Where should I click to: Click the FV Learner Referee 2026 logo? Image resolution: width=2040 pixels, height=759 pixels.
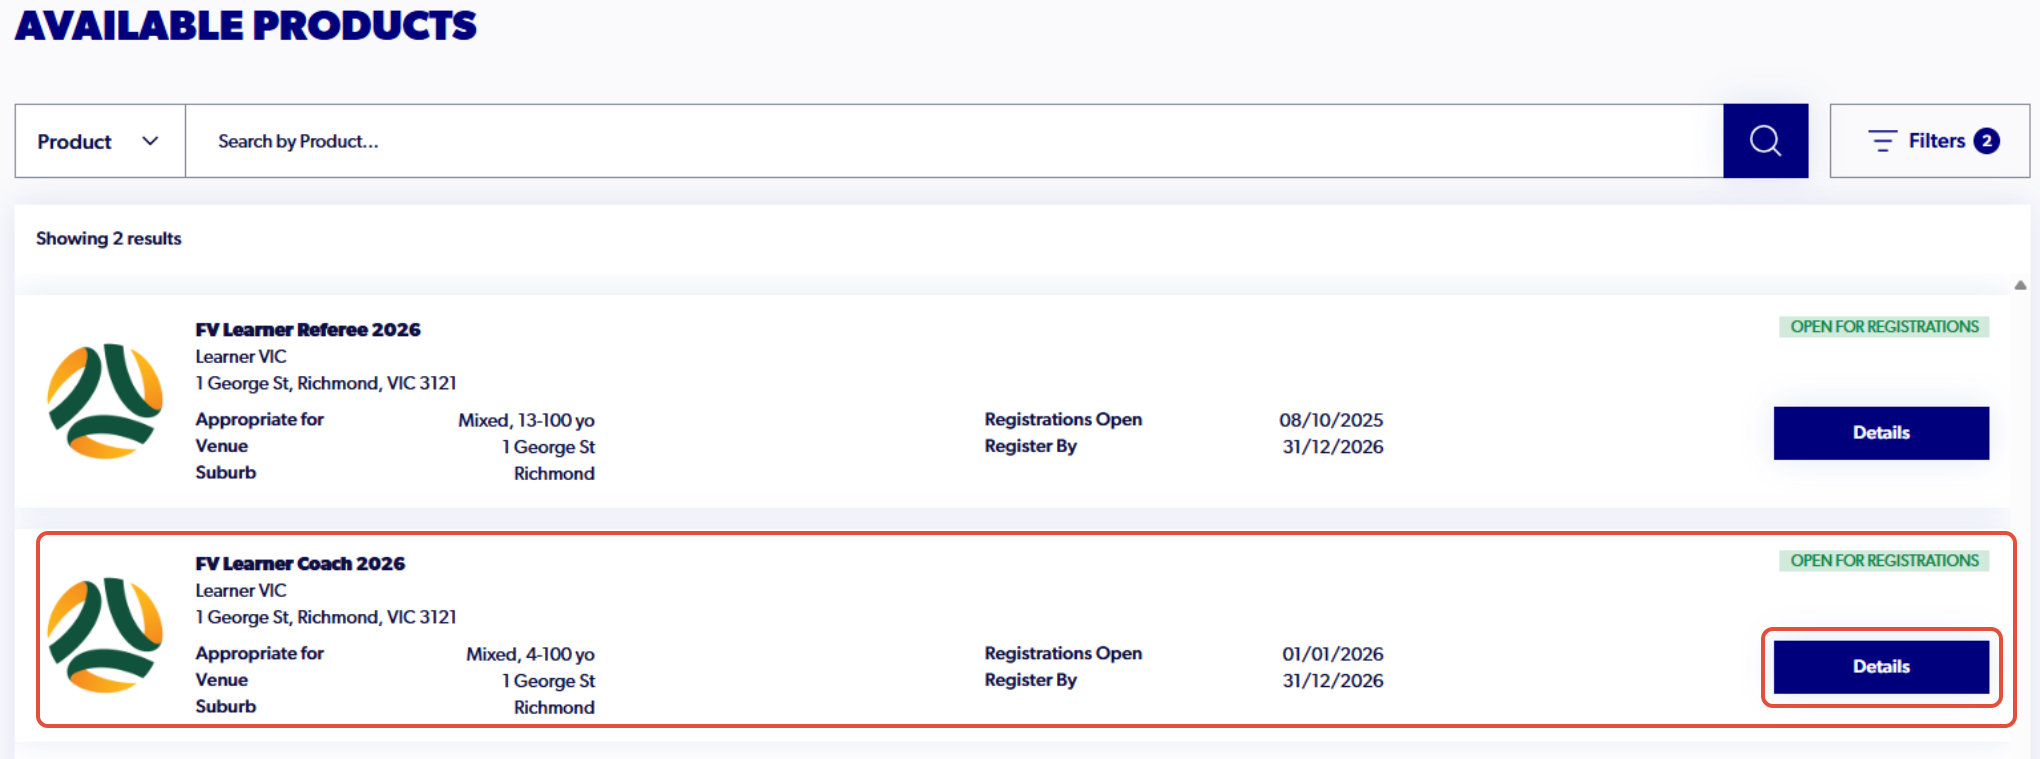point(105,401)
